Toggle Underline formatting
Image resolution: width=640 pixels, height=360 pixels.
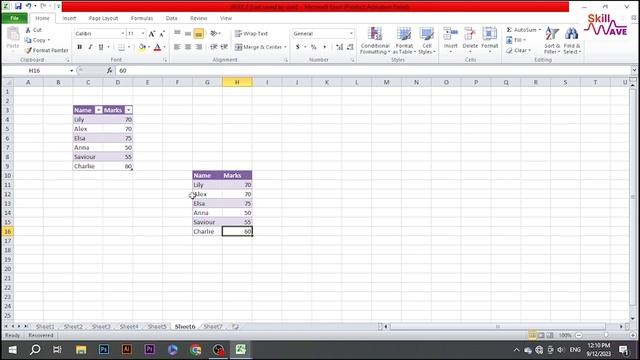101,47
